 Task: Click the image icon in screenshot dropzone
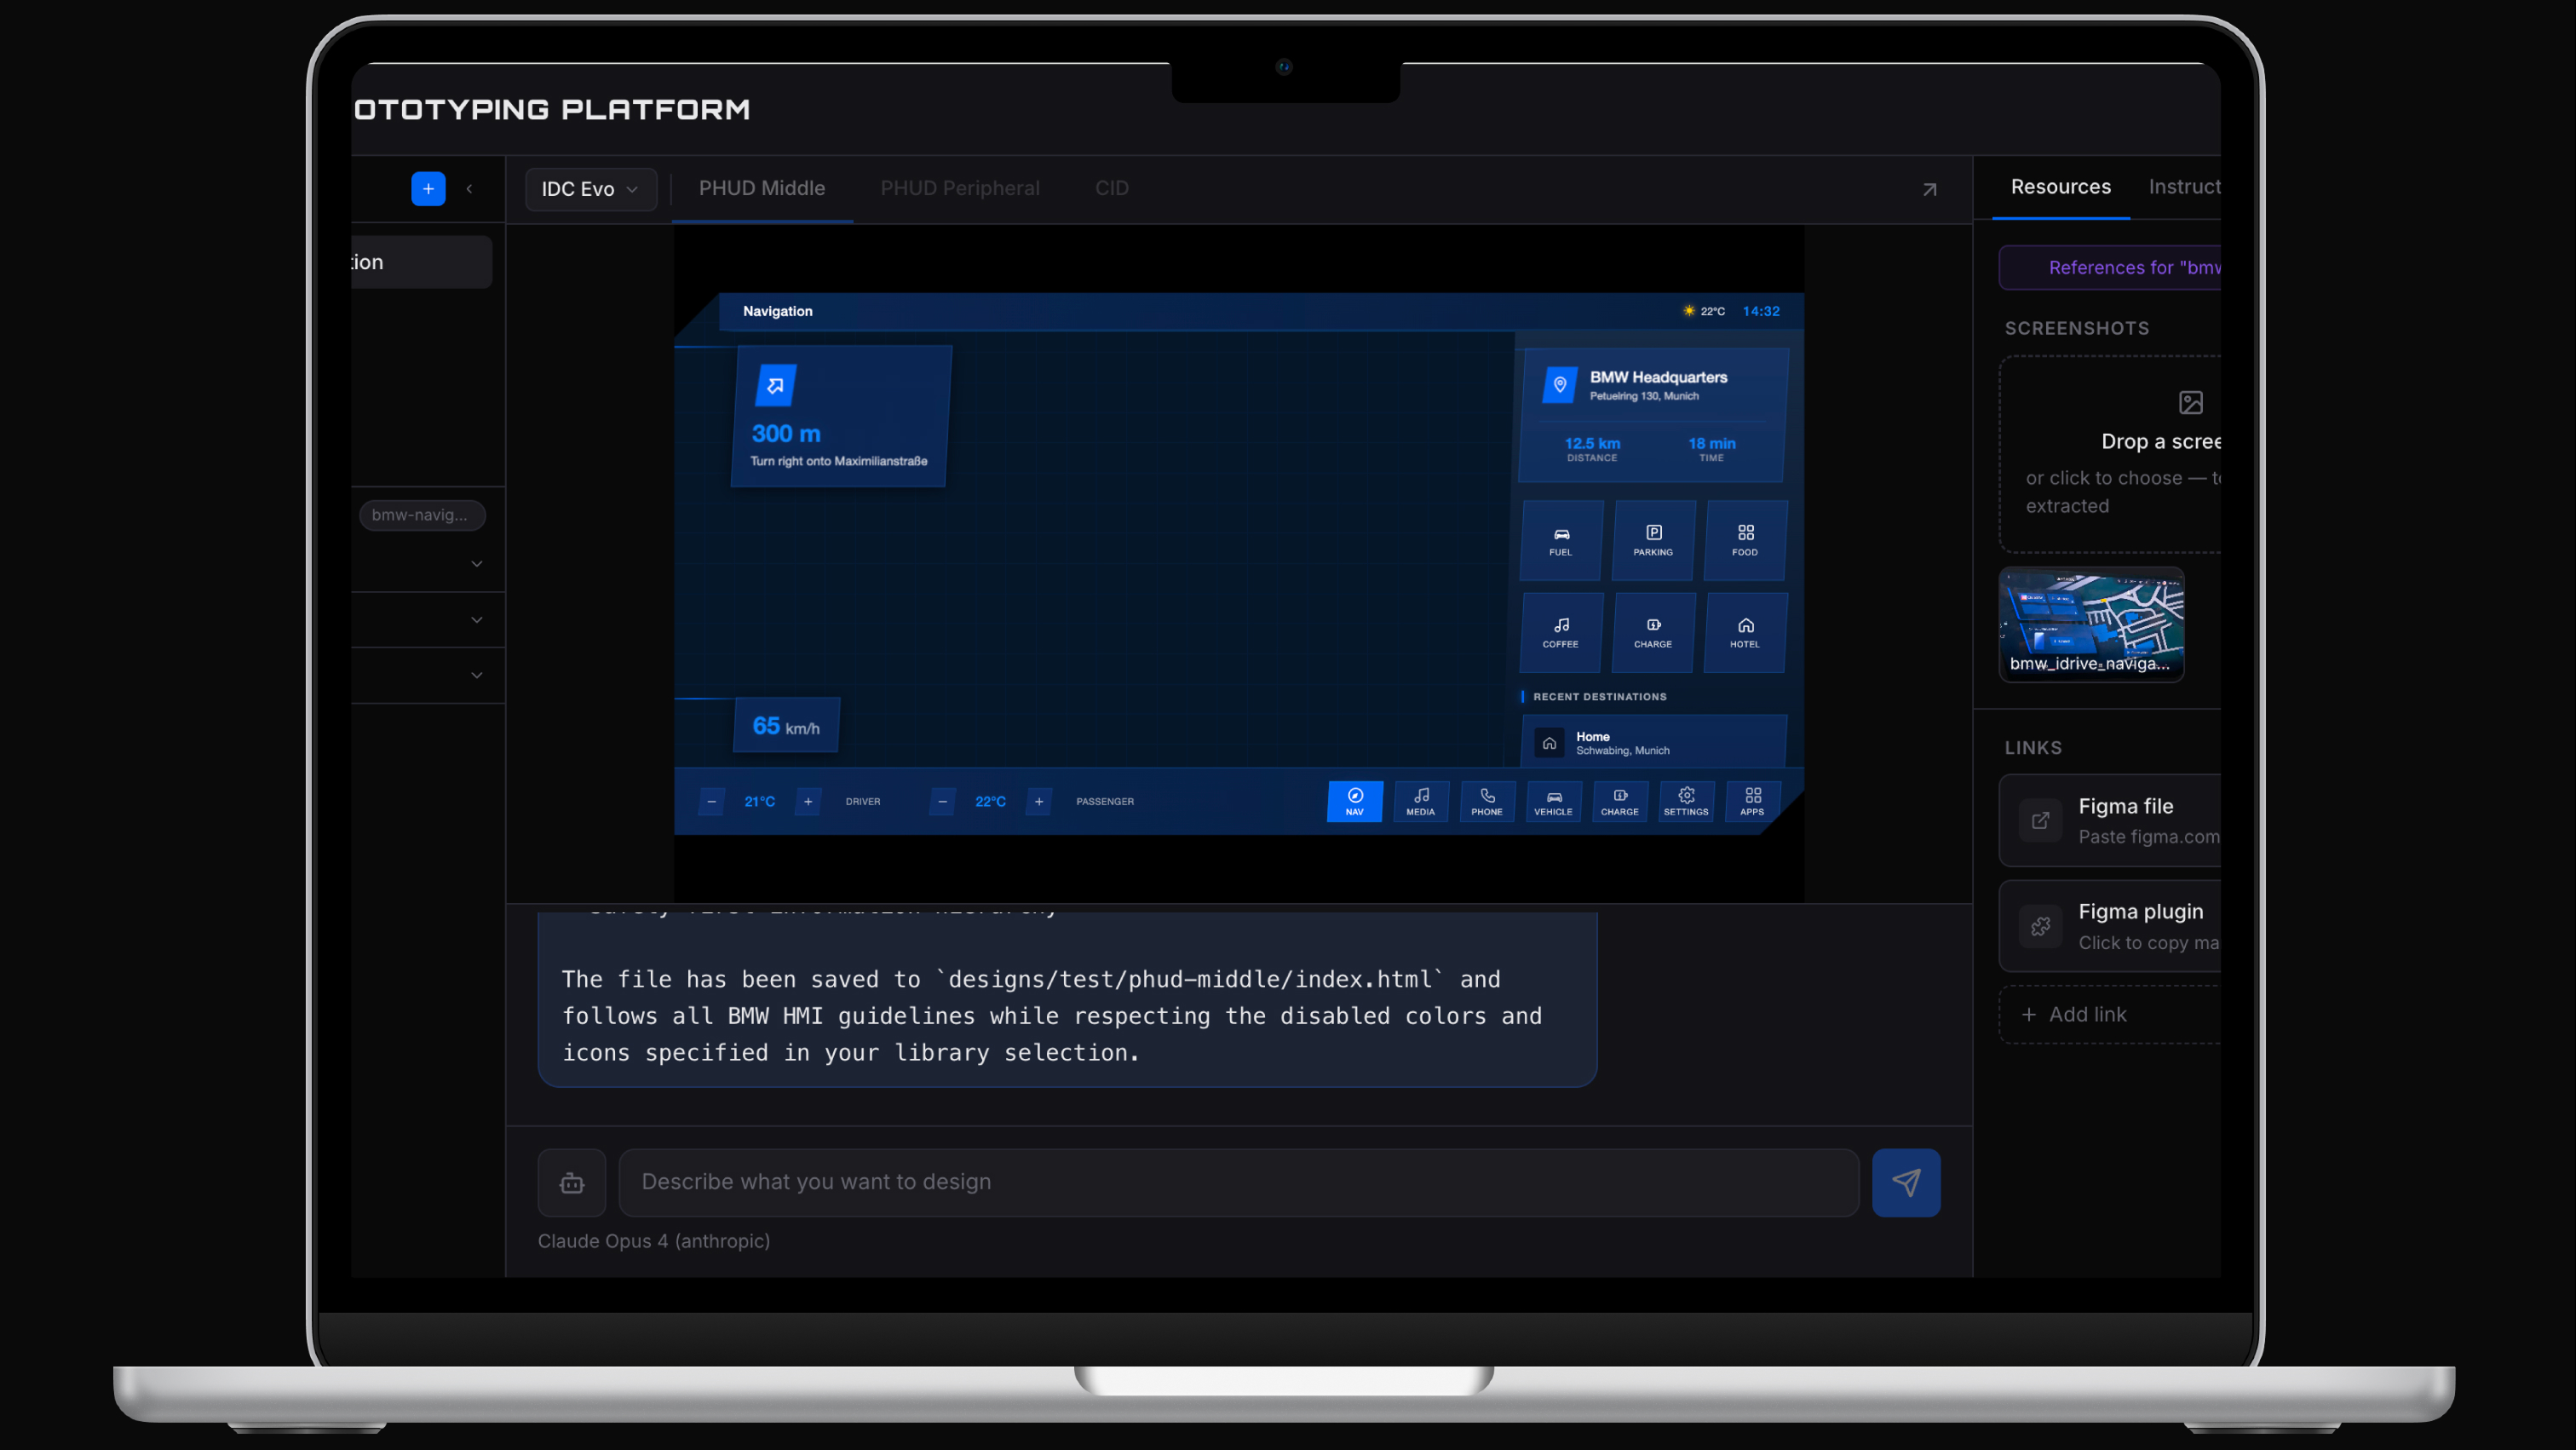2191,403
